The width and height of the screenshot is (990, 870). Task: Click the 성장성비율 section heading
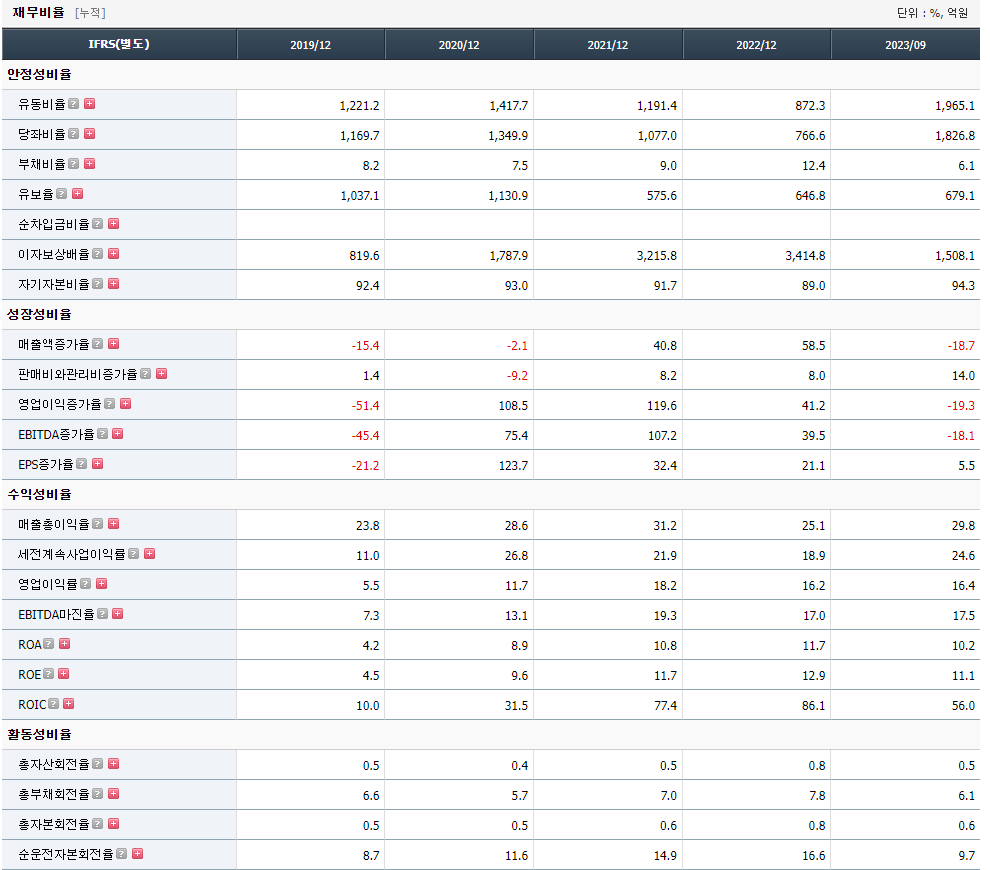click(x=39, y=314)
